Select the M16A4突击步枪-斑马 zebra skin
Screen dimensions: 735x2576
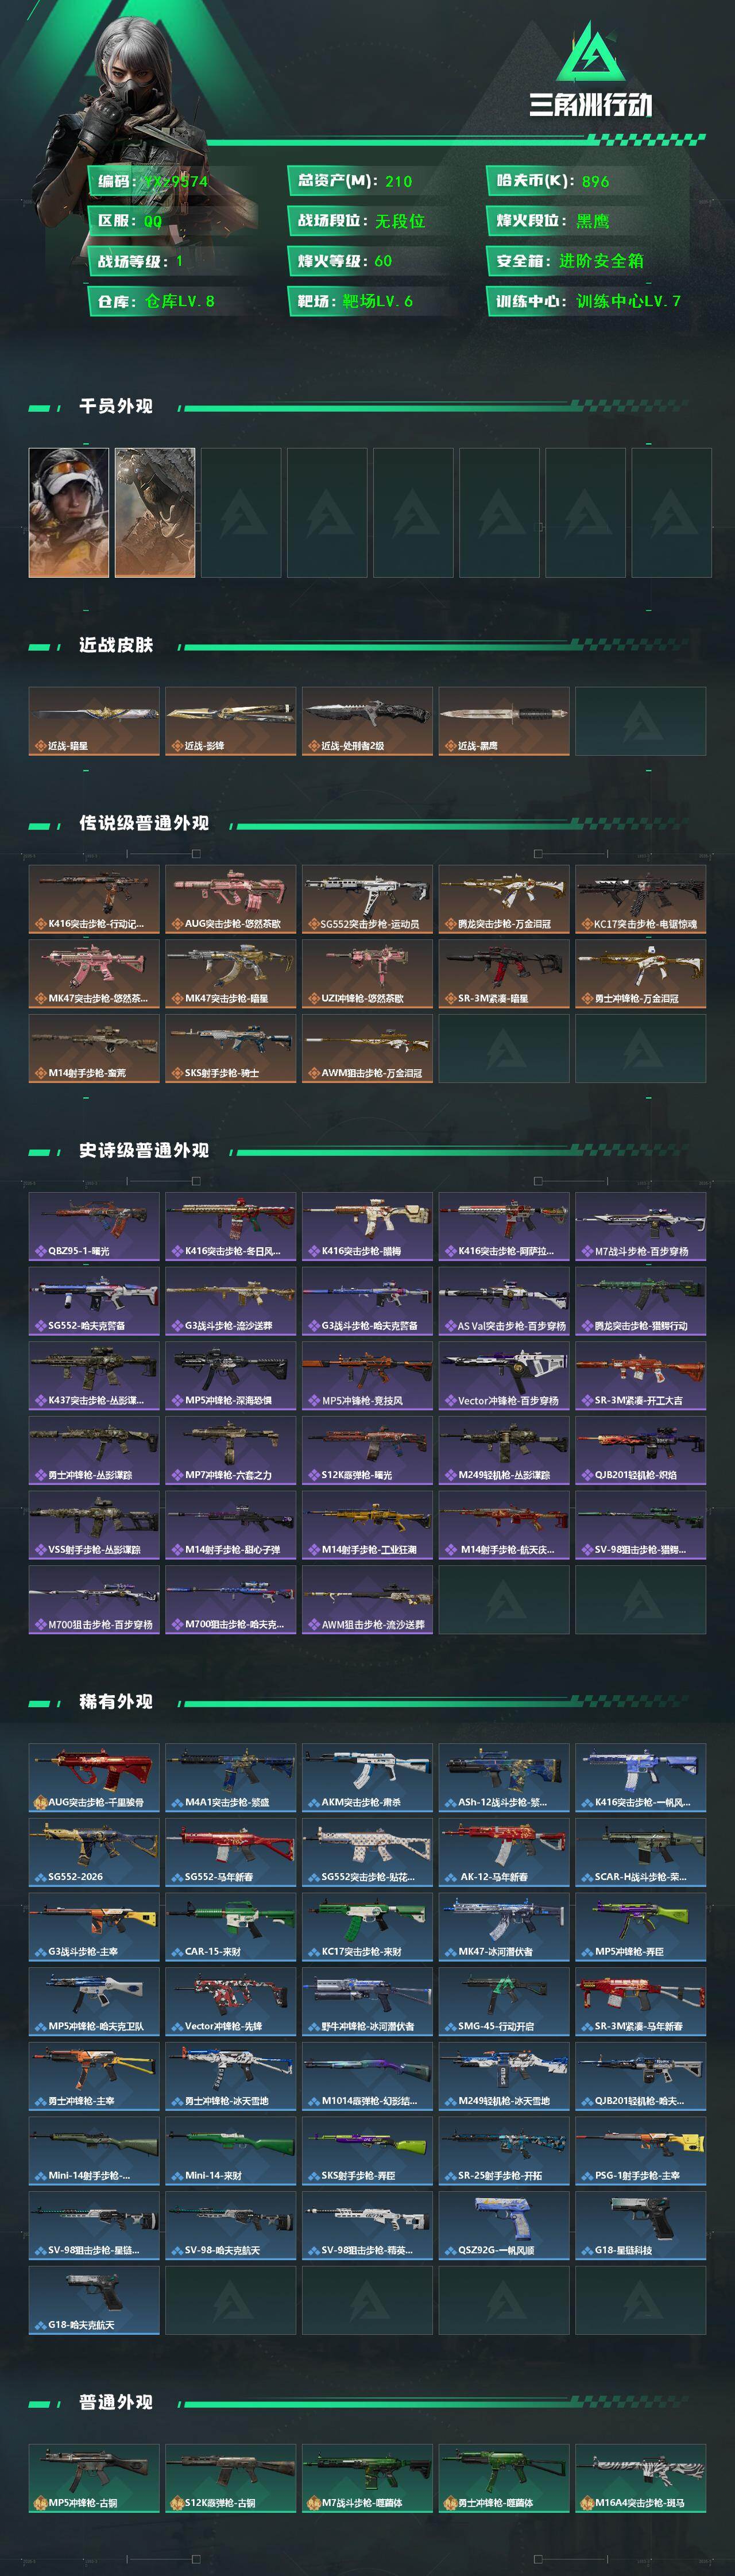[x=640, y=2478]
